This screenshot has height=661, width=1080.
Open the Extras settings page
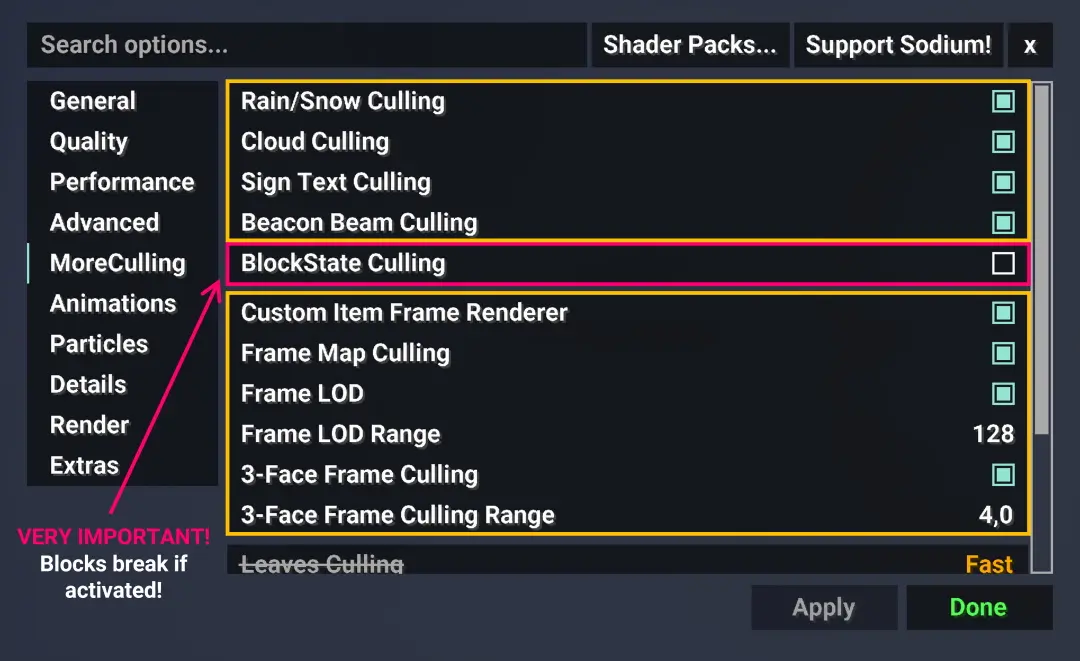84,465
